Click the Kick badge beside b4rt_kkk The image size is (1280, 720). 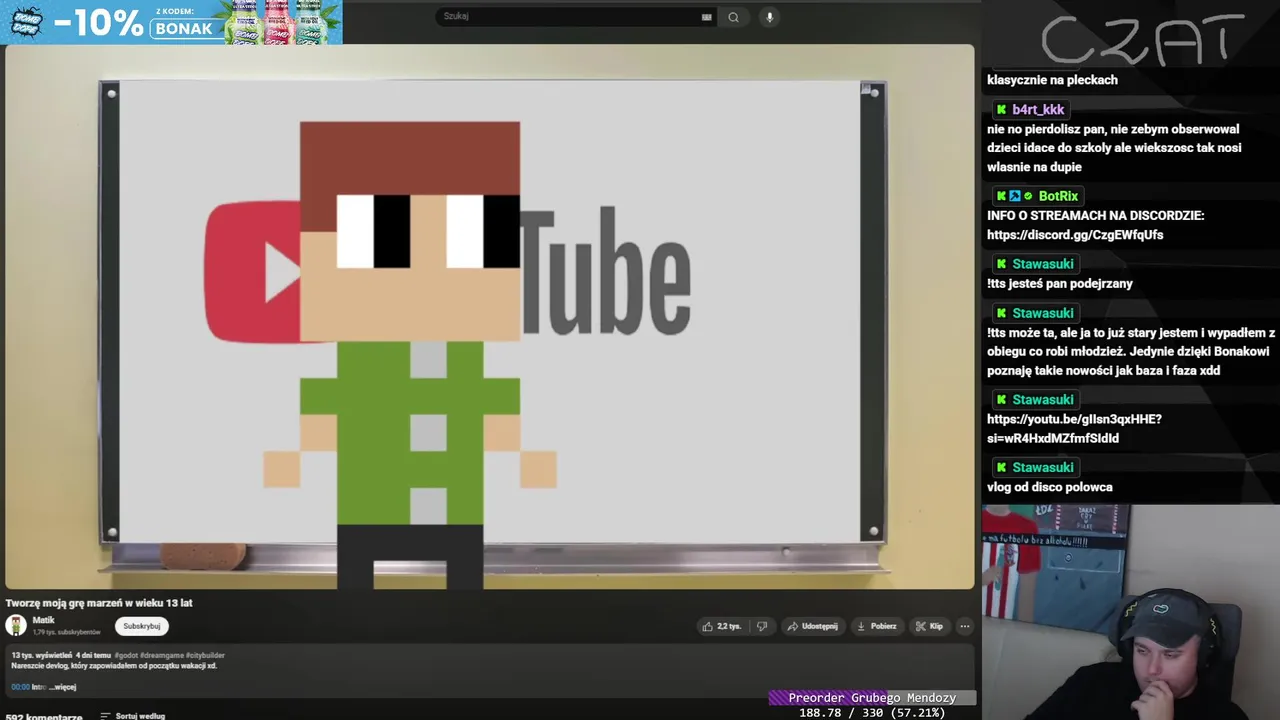click(x=1001, y=110)
